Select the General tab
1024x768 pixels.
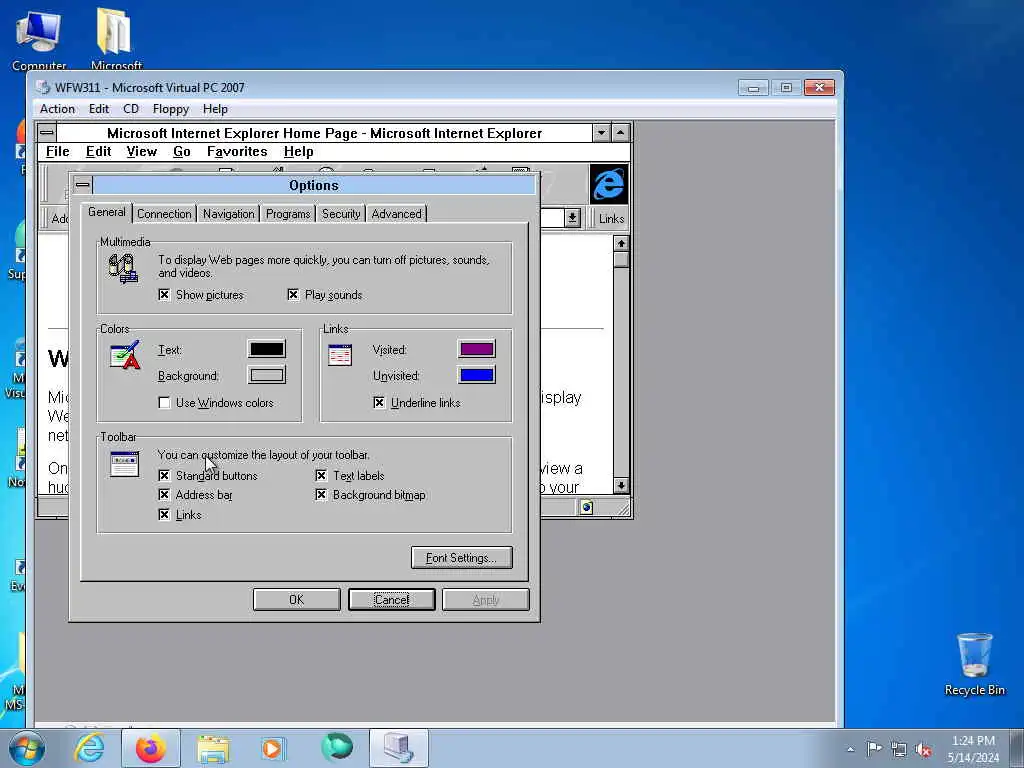point(106,212)
